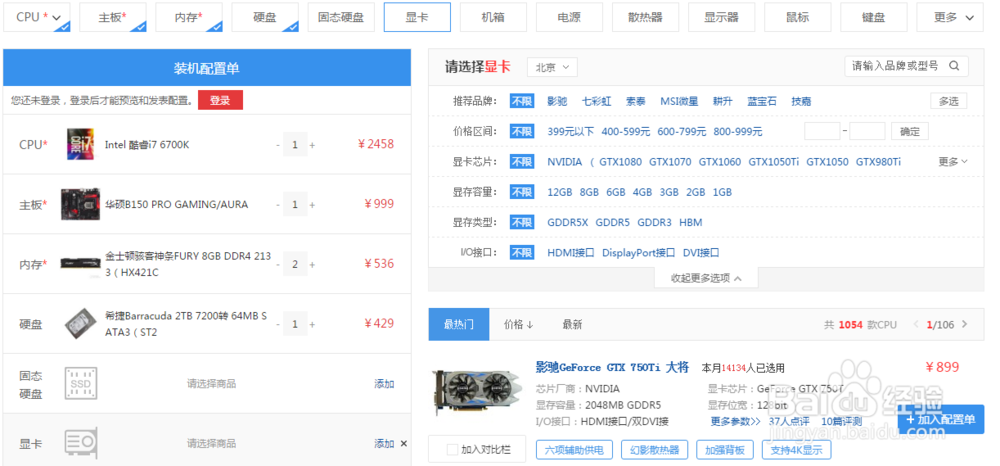Screen dimensions: 1000x466
Task: Expand 更多 graphics chip options
Action: tap(953, 161)
